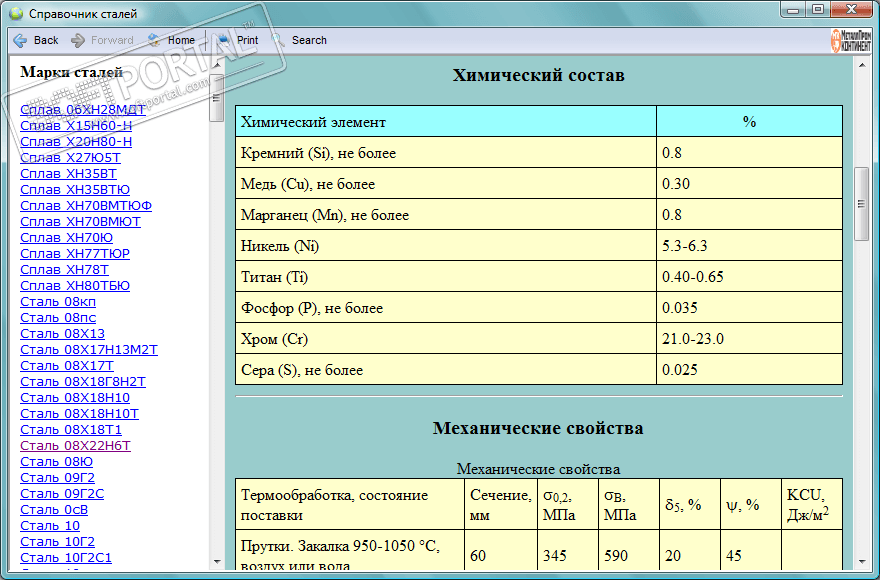This screenshot has width=880, height=580.
Task: Open link Сплав ХН70ВМЮТ
Action: (80, 221)
